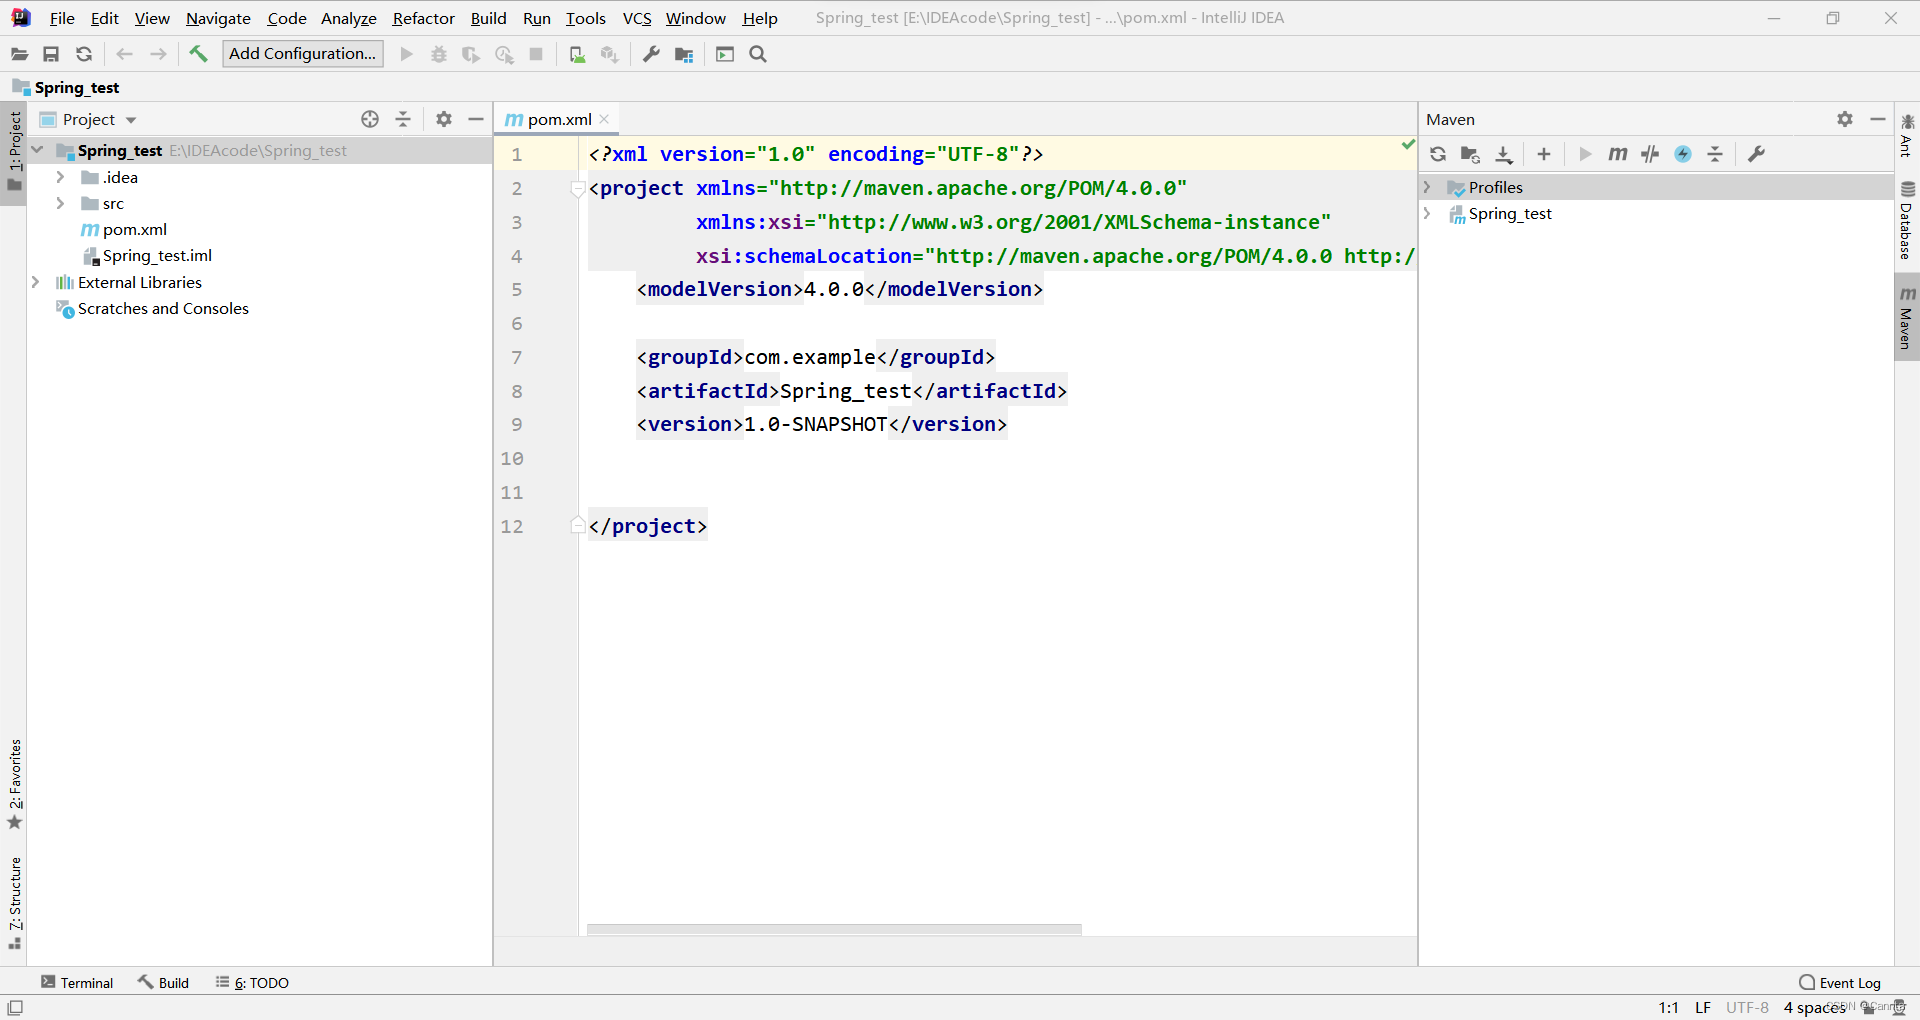Click the Locate in Project crosshair icon
Screen dimensions: 1920x1020
[370, 119]
